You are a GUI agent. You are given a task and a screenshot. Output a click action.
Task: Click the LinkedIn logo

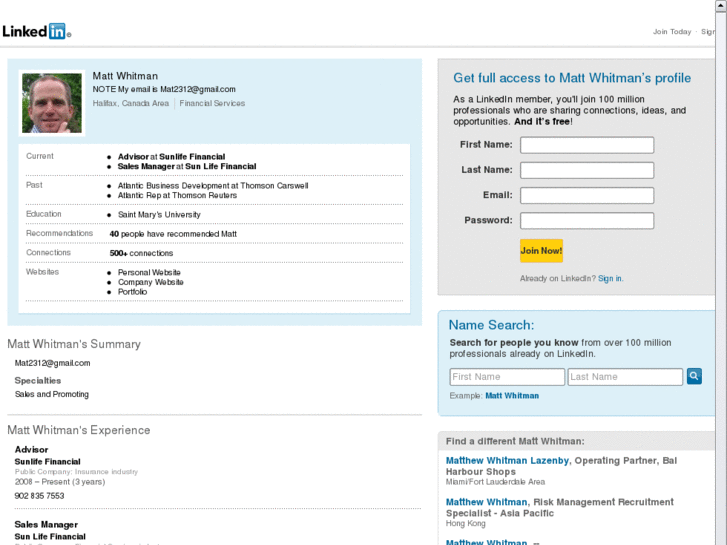(x=37, y=31)
